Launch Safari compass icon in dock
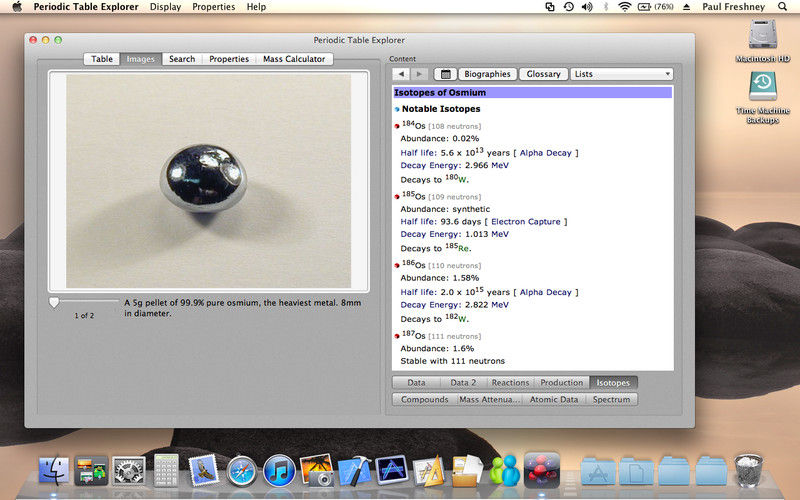The width and height of the screenshot is (800, 500). tap(241, 471)
